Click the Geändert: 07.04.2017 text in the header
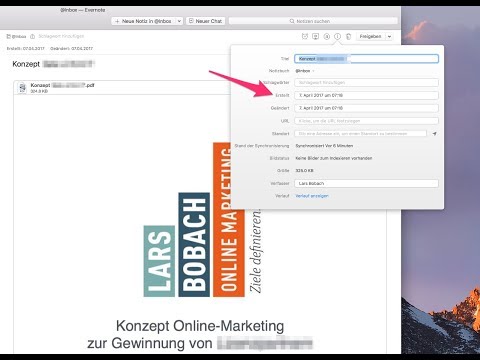 [x=71, y=48]
